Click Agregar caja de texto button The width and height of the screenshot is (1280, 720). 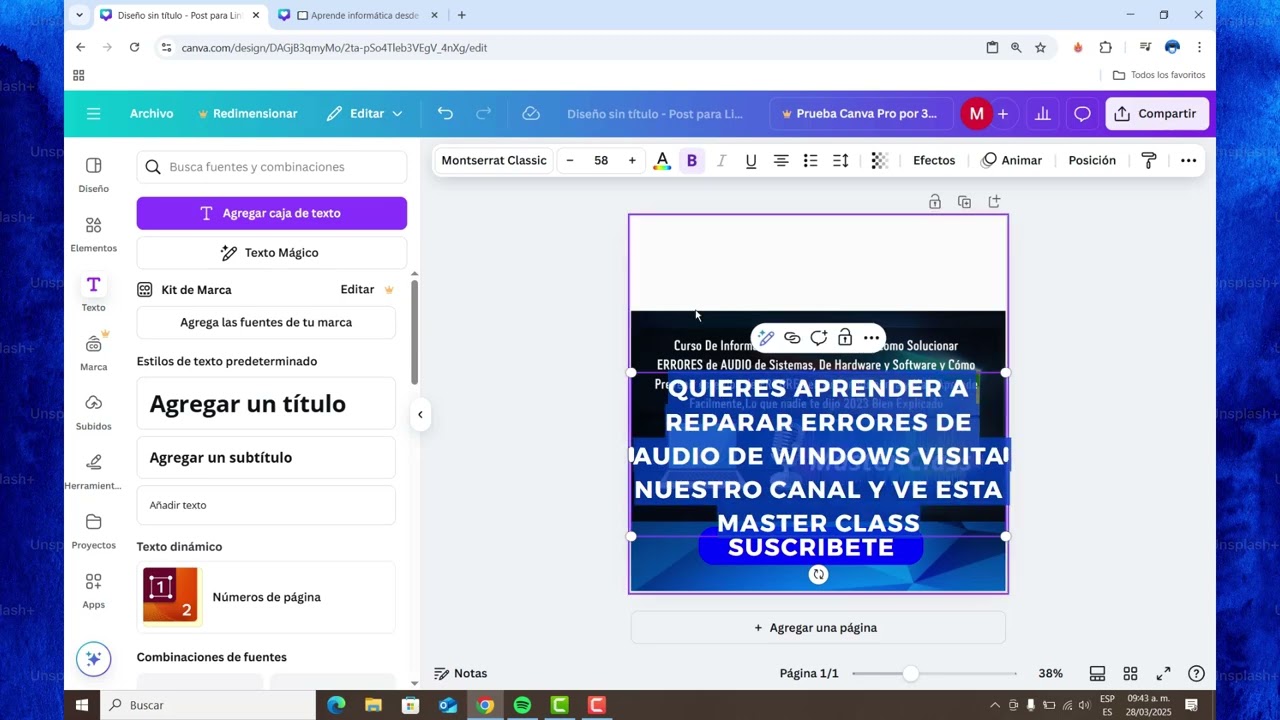272,213
